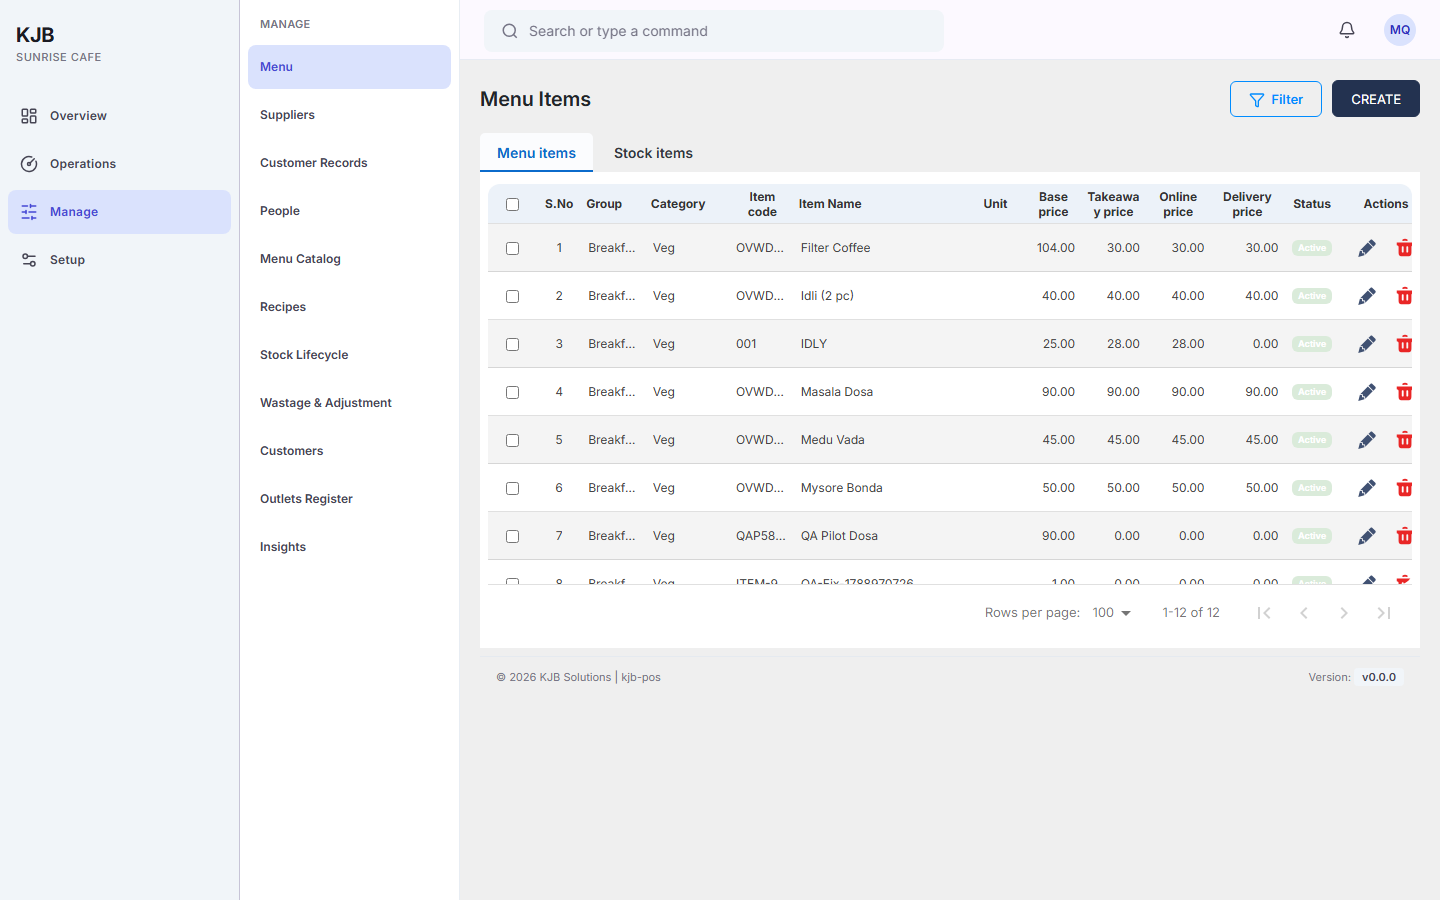Click the Masala Dosa item name

[837, 392]
